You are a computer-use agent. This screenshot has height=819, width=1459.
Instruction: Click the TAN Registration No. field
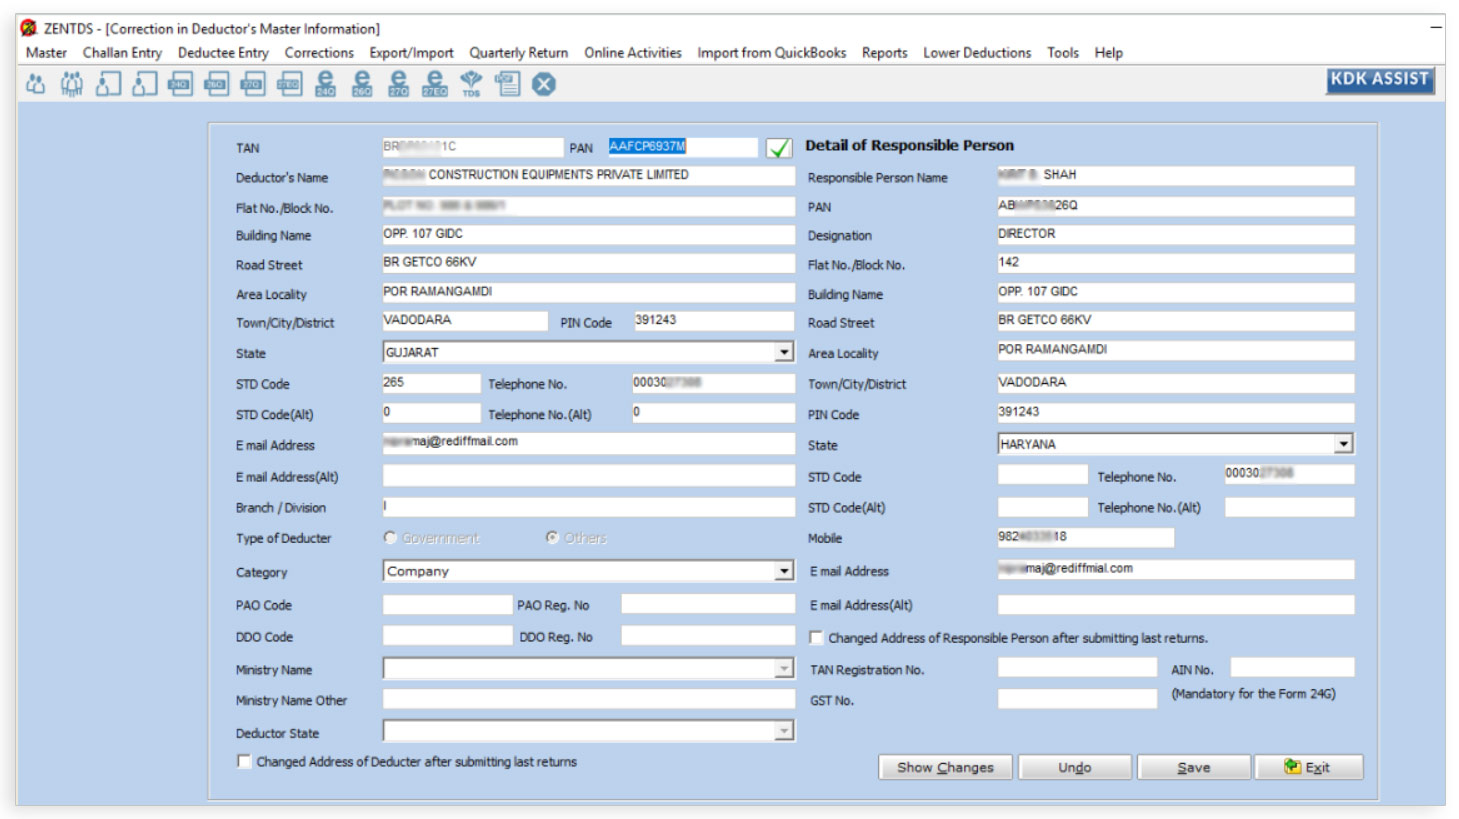pos(1077,668)
